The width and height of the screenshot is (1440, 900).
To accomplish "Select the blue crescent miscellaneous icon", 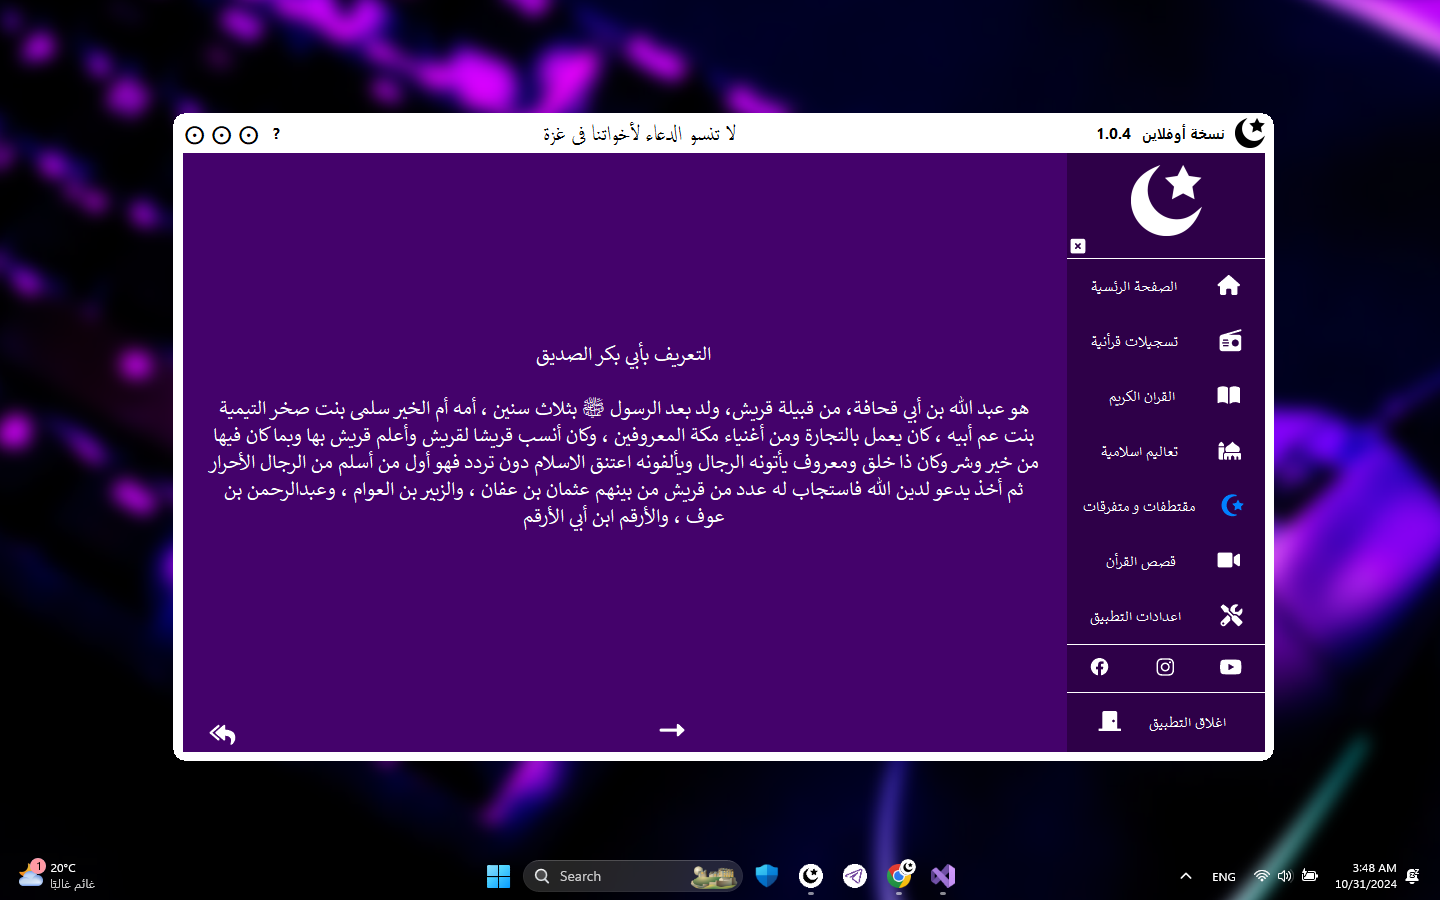I will point(1231,506).
